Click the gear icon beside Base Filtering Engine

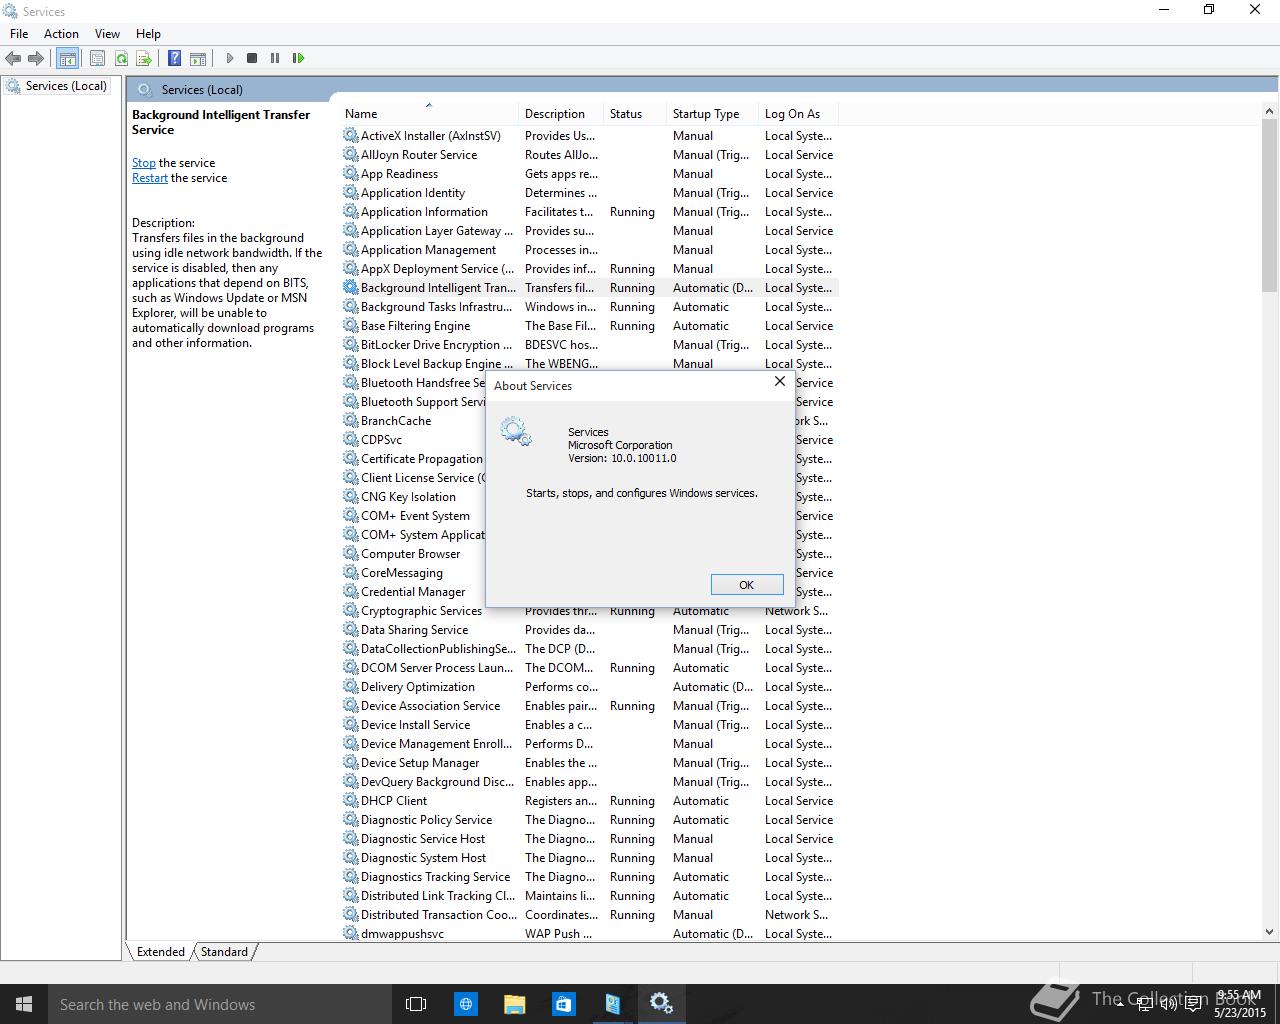pyautogui.click(x=350, y=325)
